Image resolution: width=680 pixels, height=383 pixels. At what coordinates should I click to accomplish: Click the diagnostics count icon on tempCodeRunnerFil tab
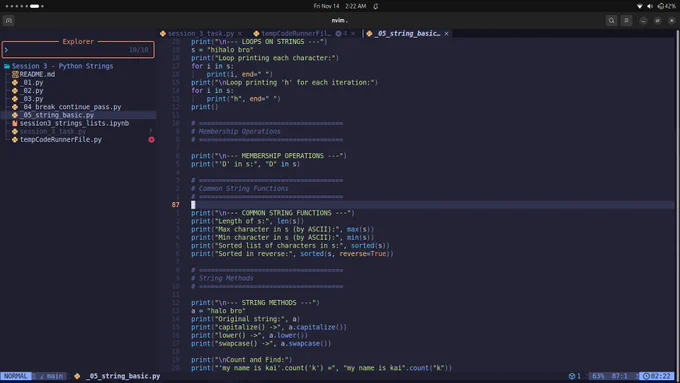338,33
